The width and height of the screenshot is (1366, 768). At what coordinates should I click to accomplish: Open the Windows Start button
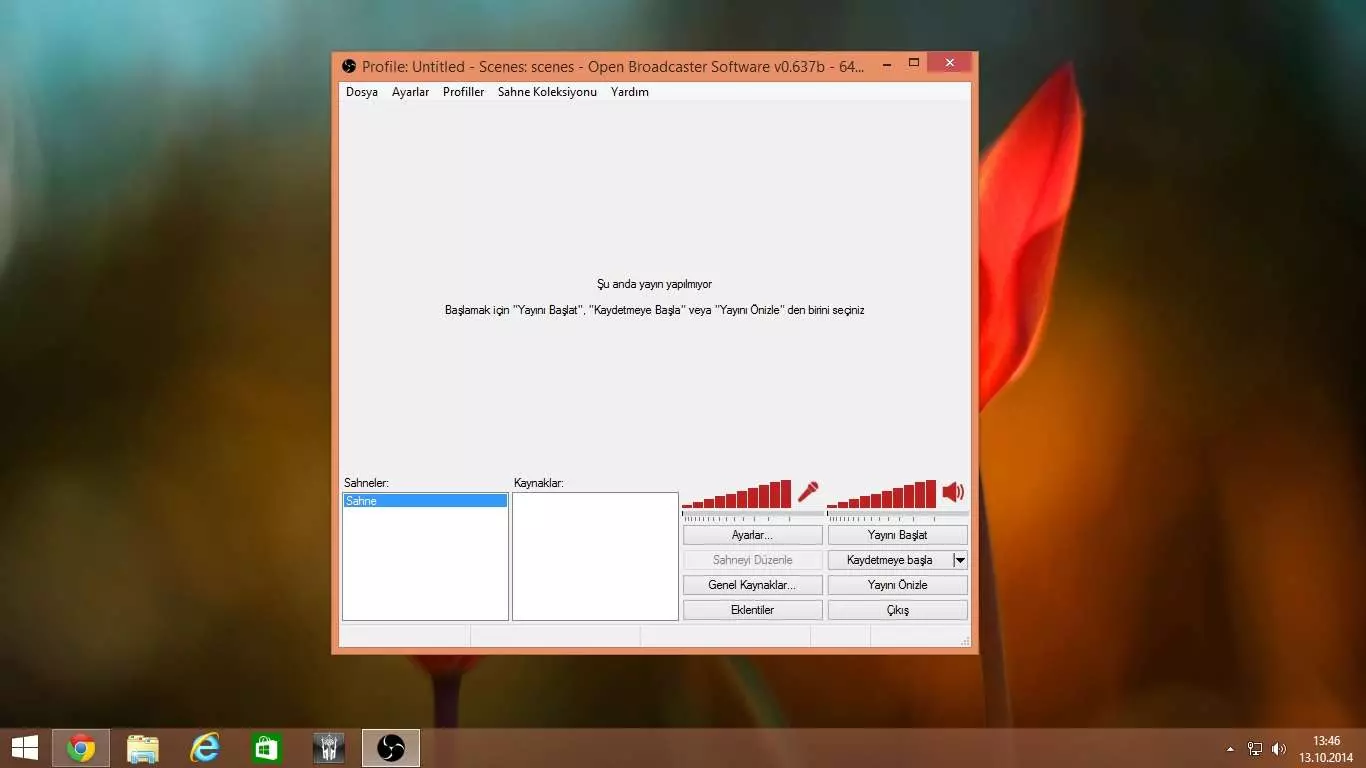[24, 748]
